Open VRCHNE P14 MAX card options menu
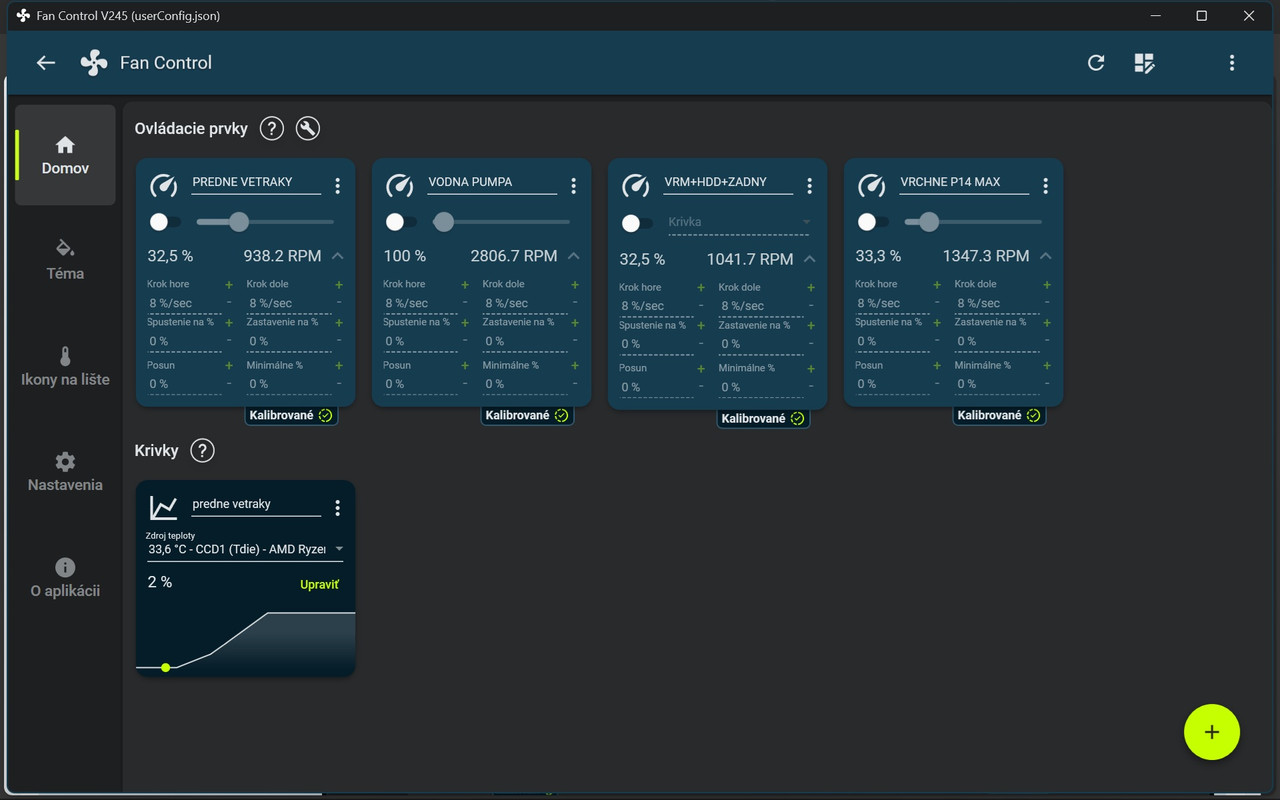The image size is (1280, 800). [1046, 186]
